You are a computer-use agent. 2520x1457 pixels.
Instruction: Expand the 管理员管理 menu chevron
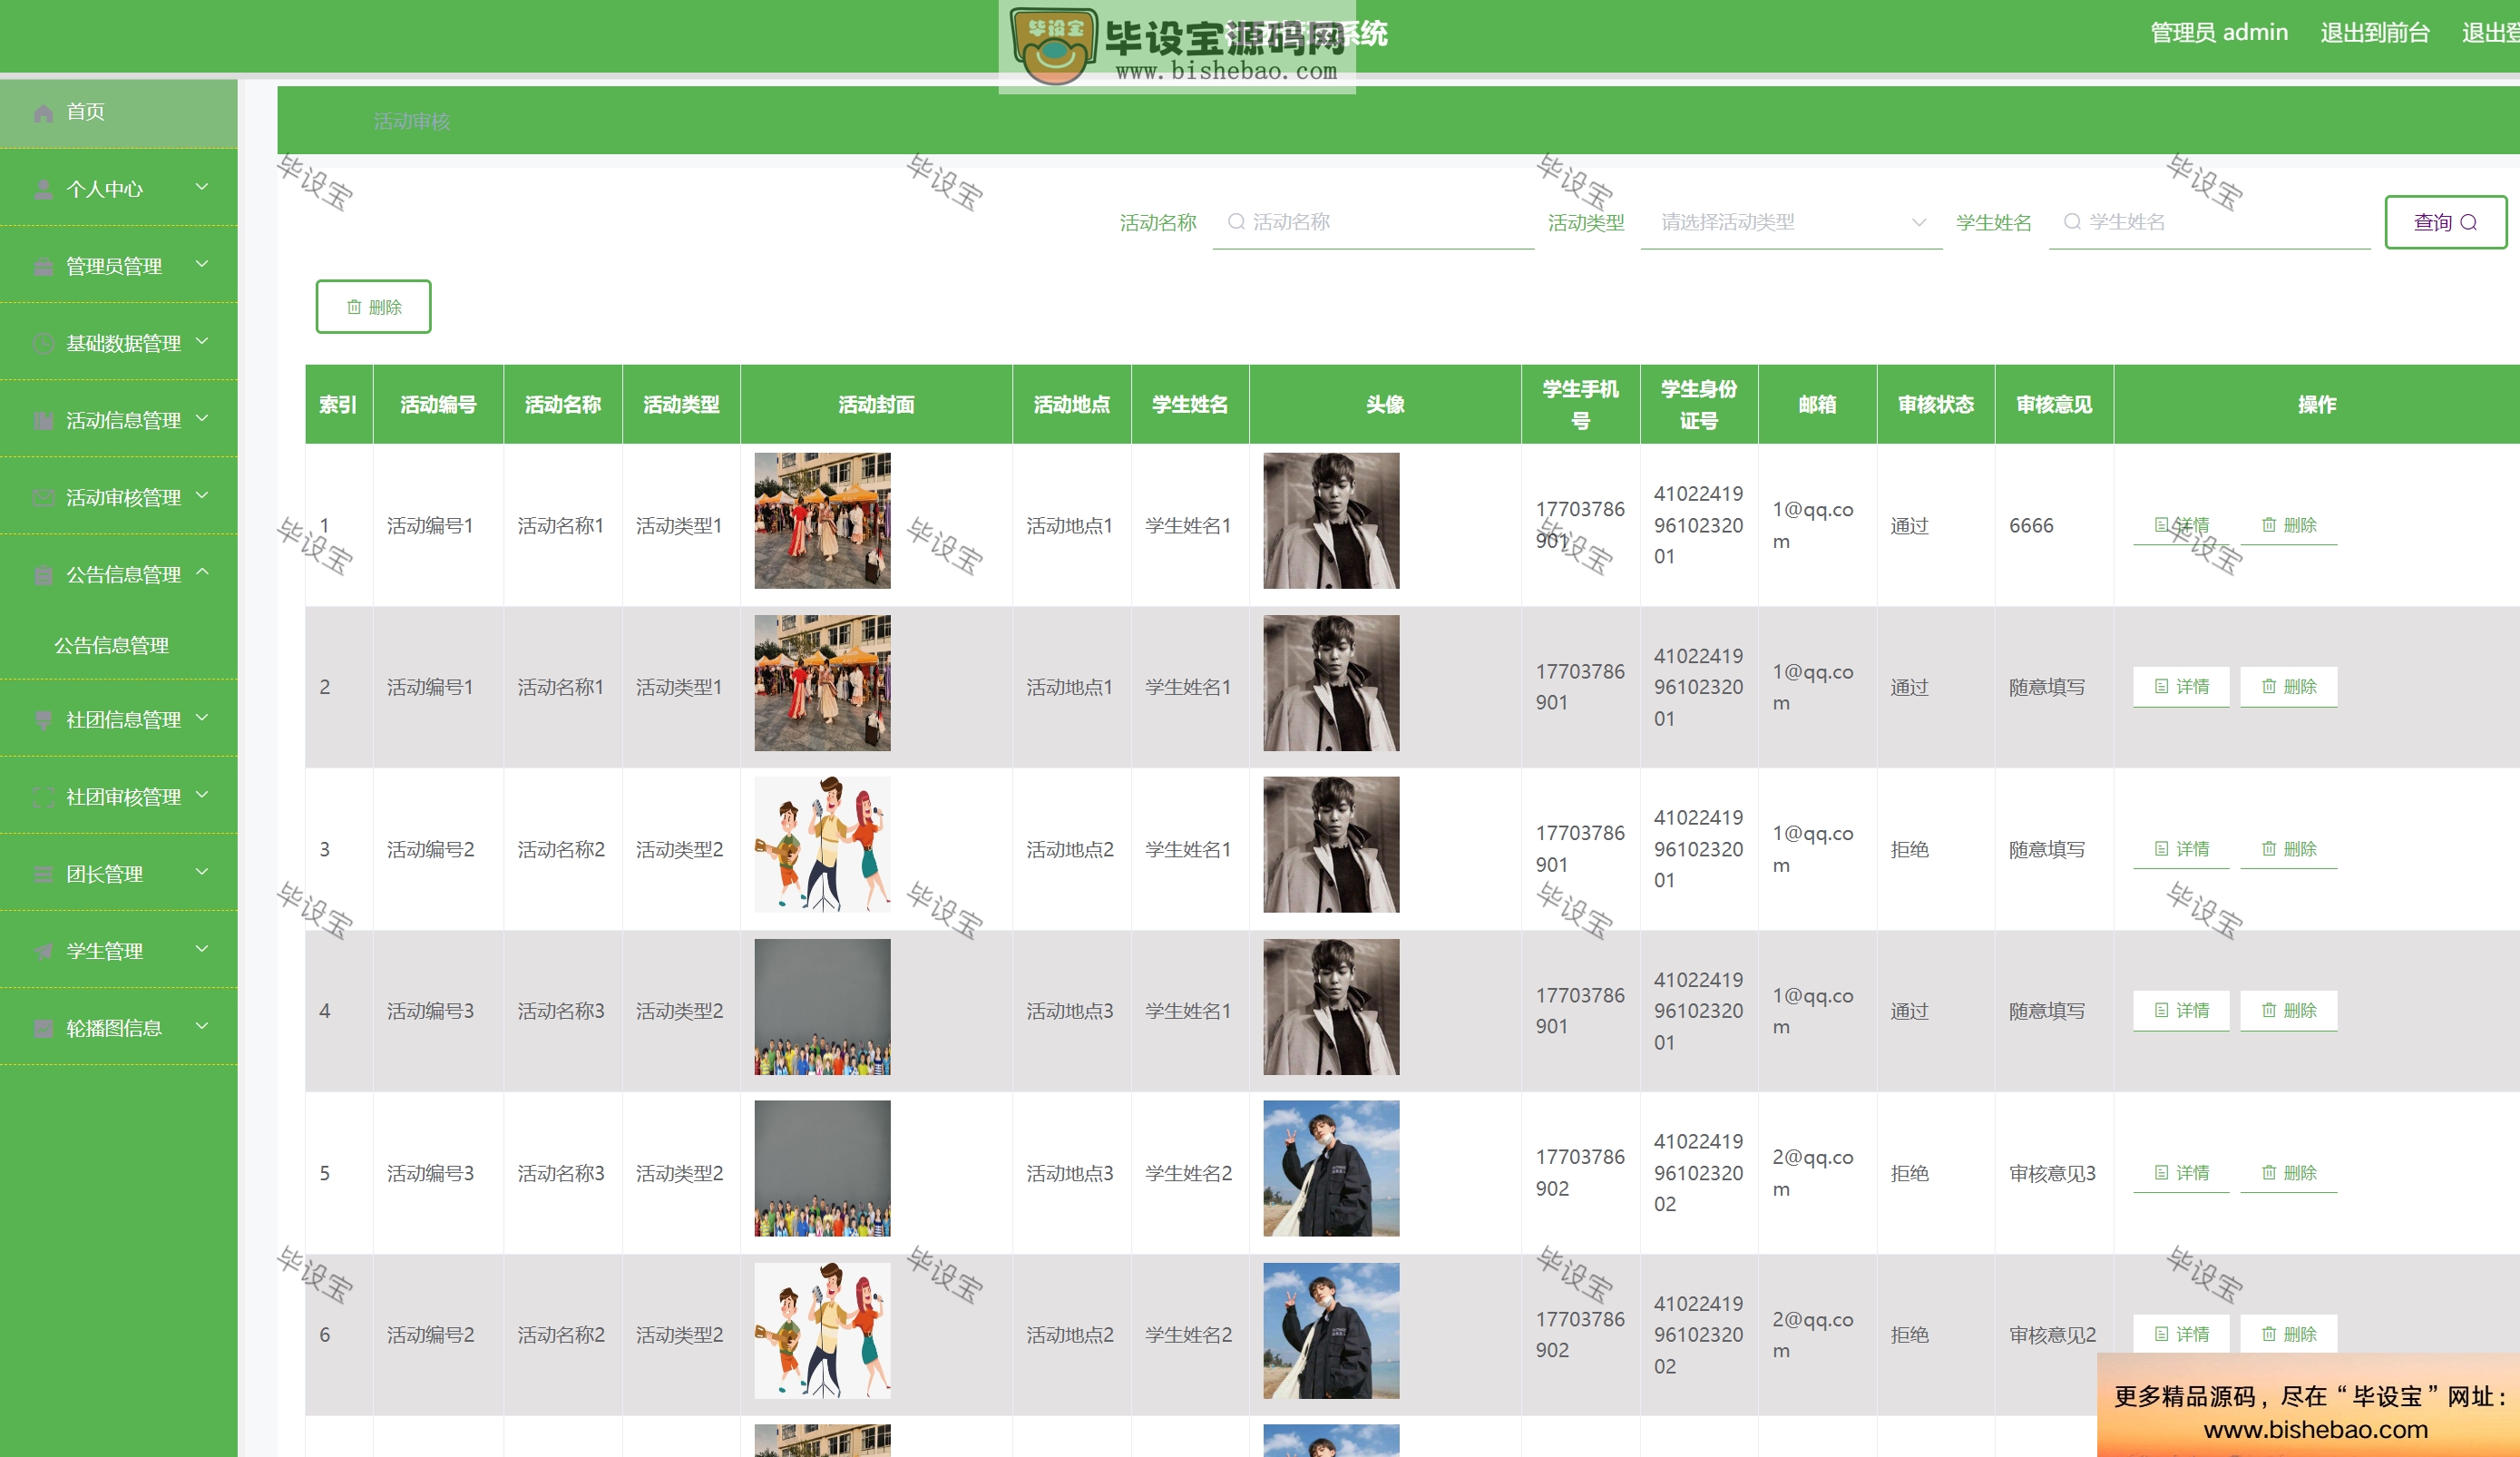click(x=202, y=264)
